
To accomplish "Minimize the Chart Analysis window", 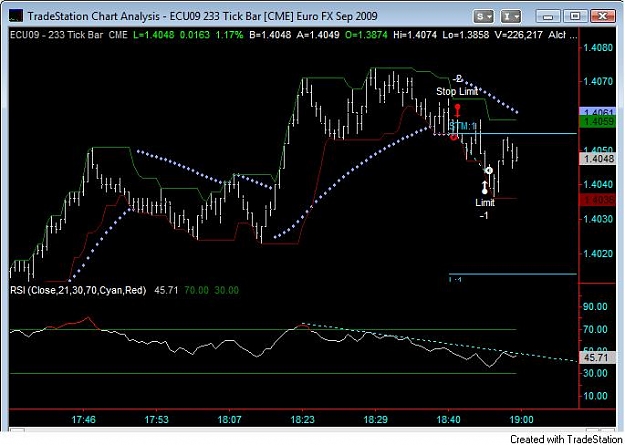I will pyautogui.click(x=548, y=16).
